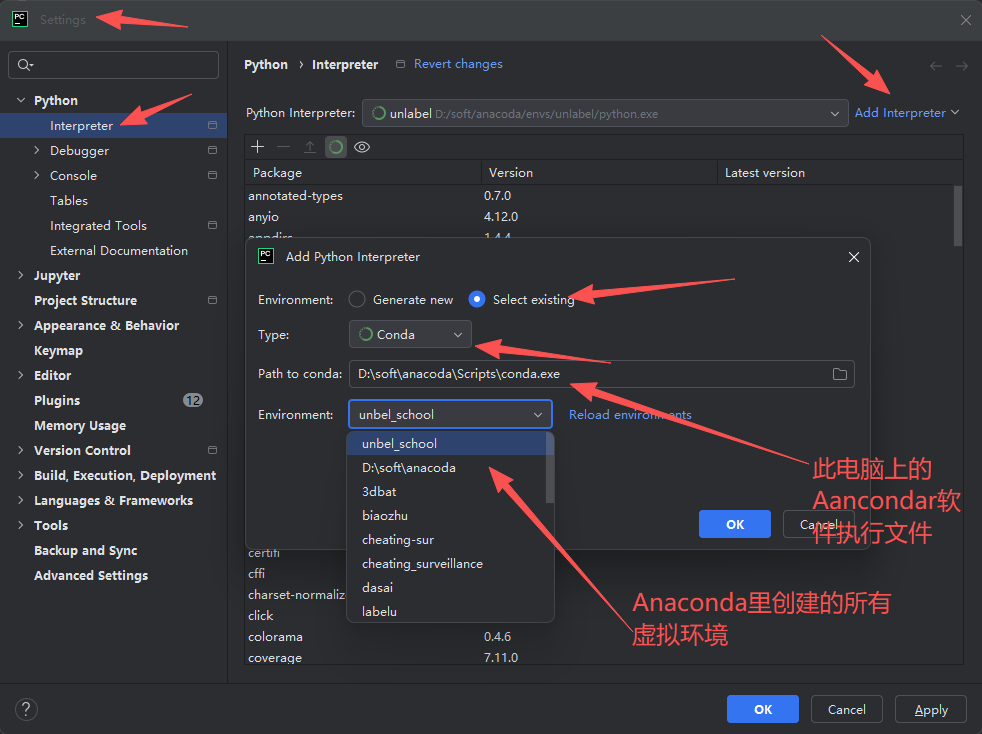Click project-level icon next to Version Control
The height and width of the screenshot is (734, 982).
point(212,450)
